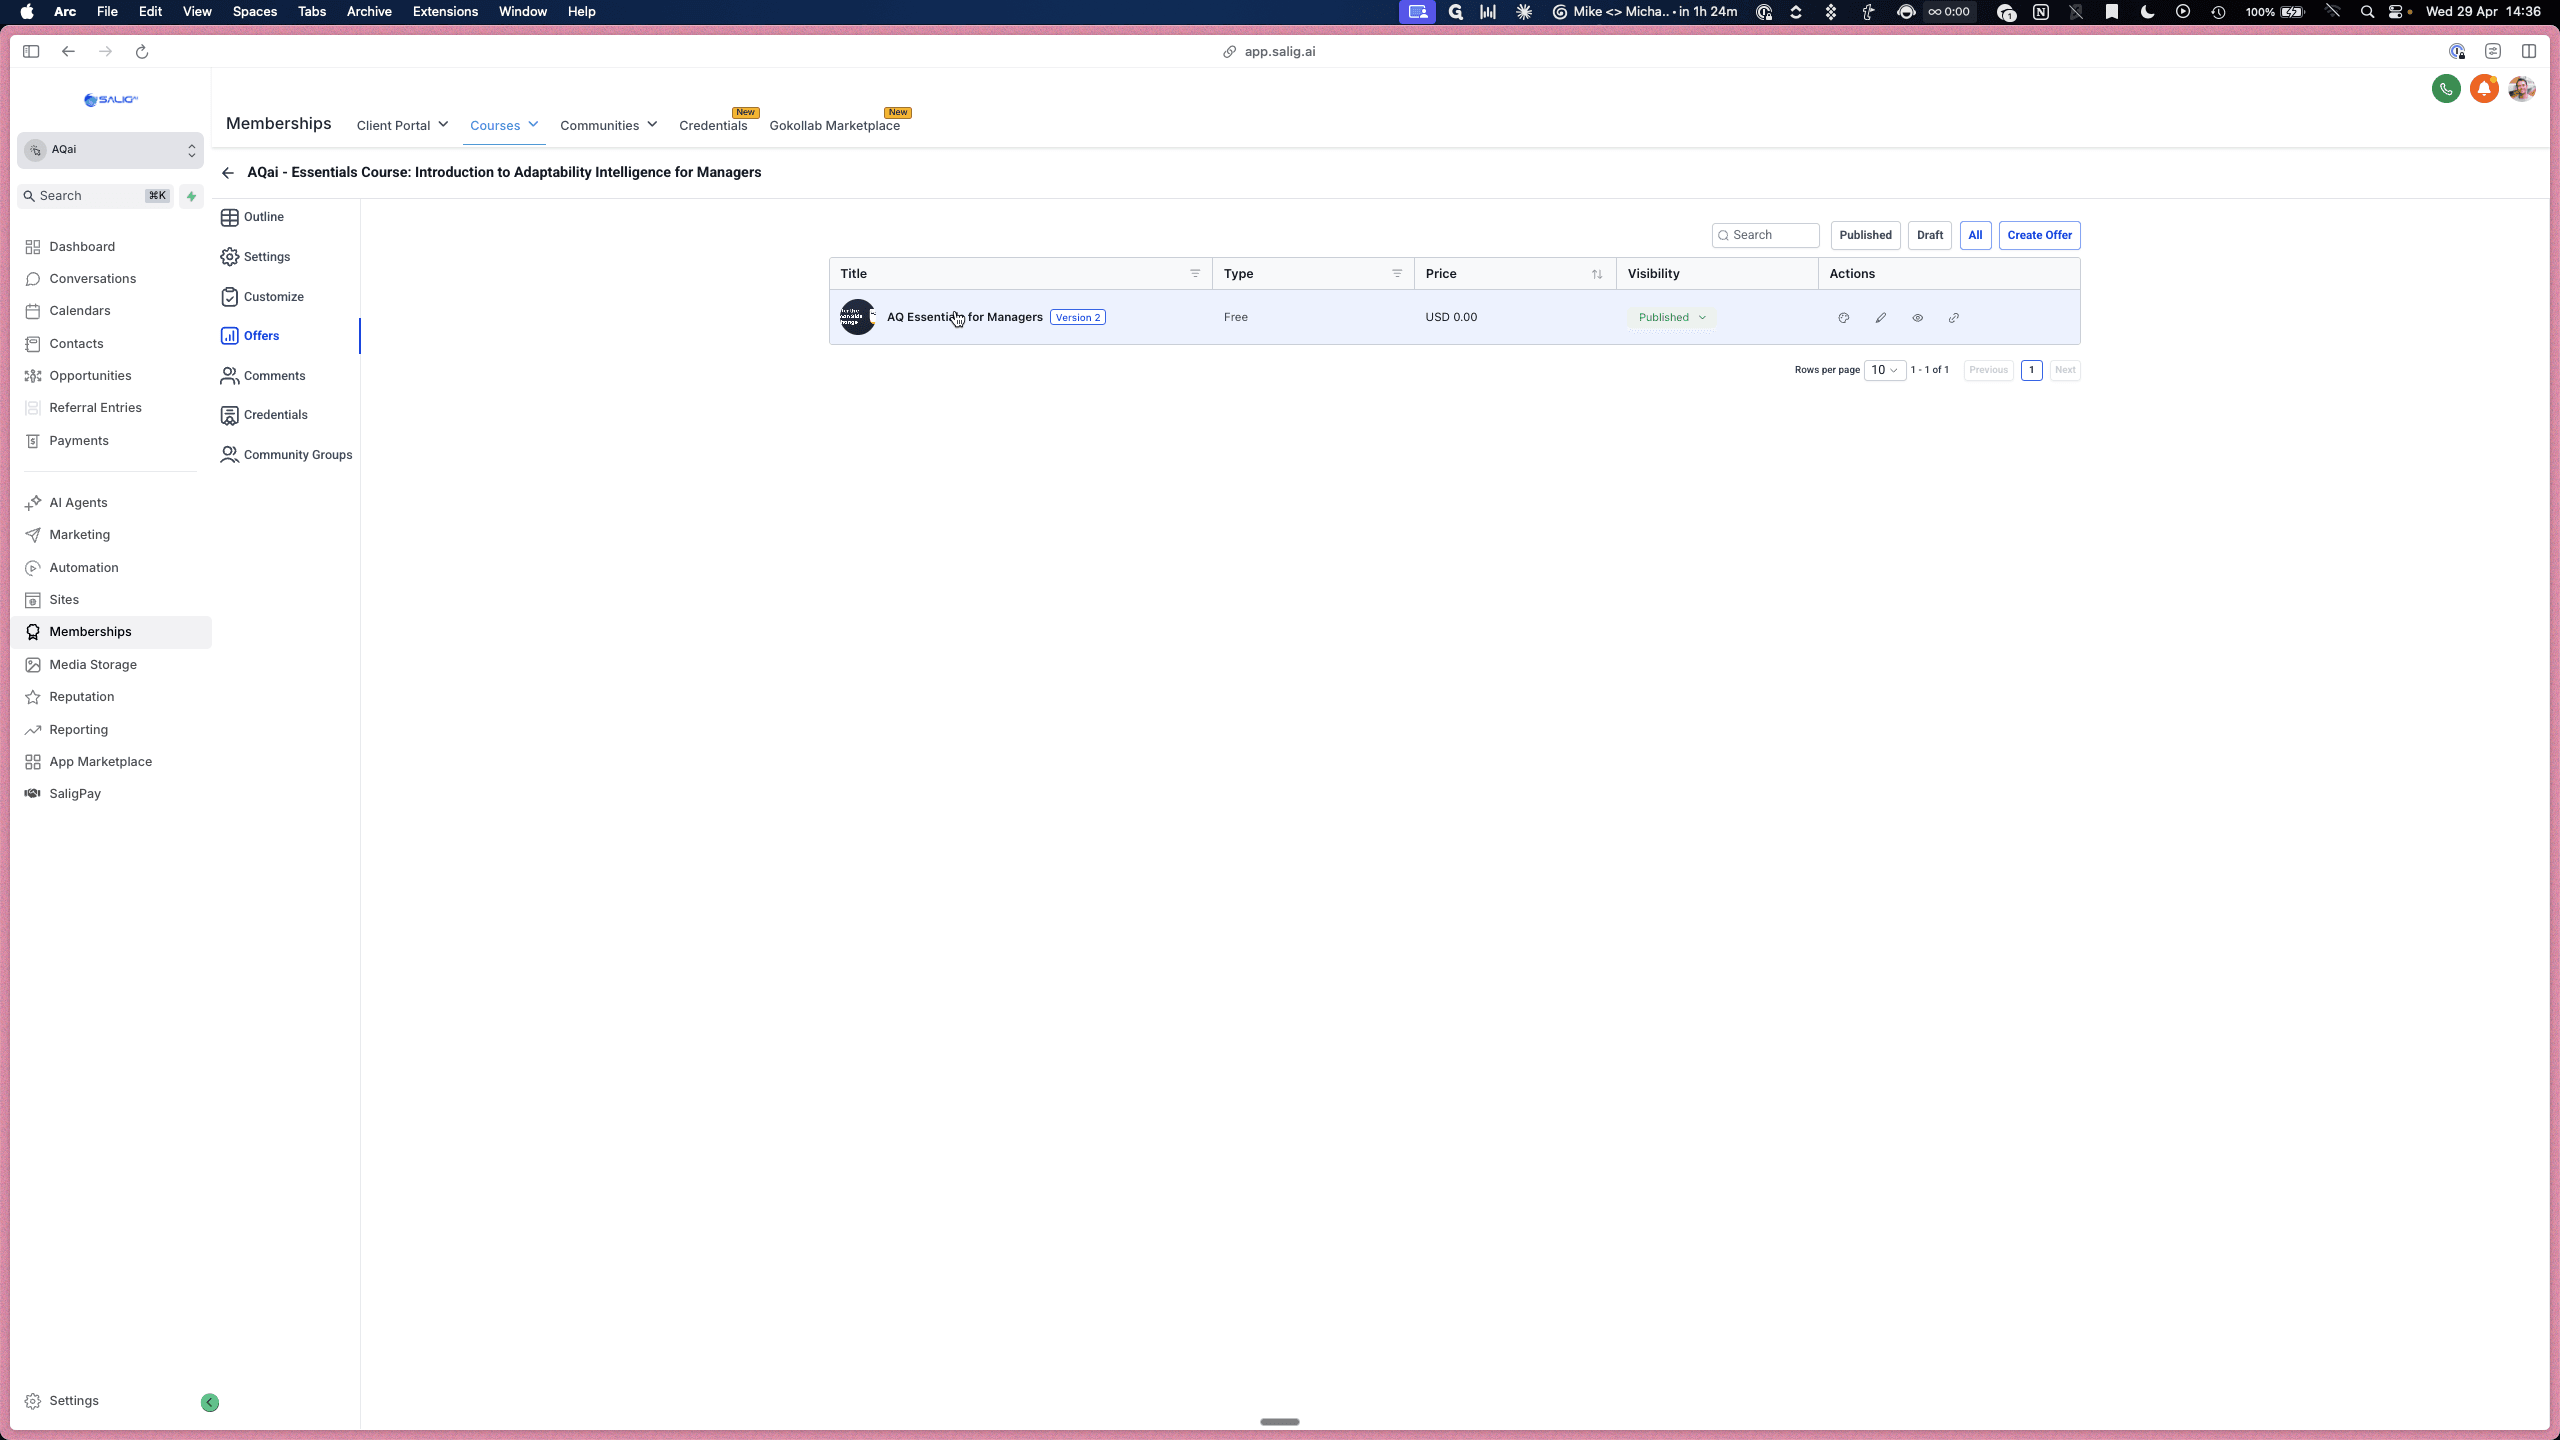Expand the Communities menu
The width and height of the screenshot is (2560, 1440).
point(608,125)
